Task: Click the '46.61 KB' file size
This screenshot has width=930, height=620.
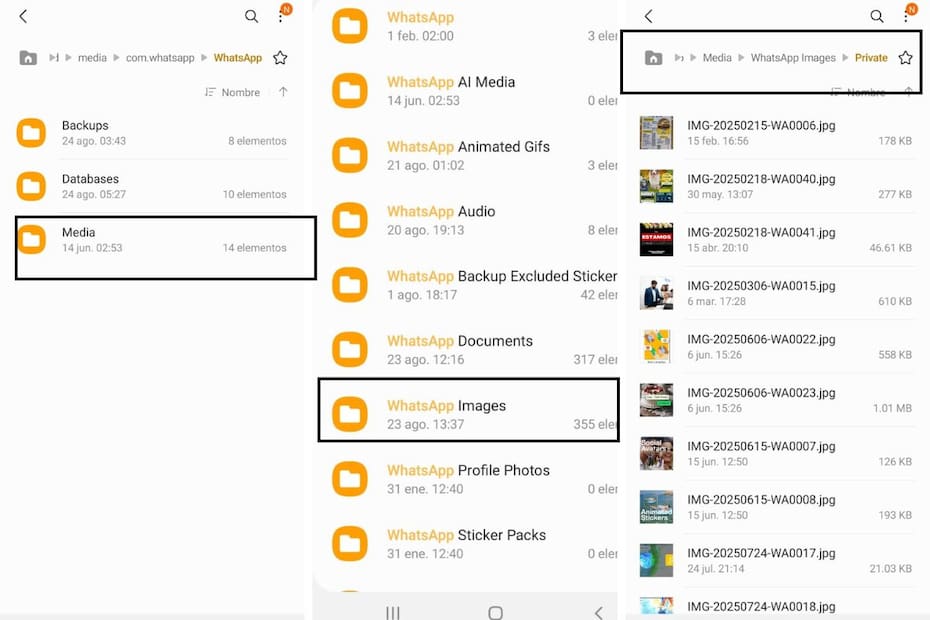Action: 891,248
